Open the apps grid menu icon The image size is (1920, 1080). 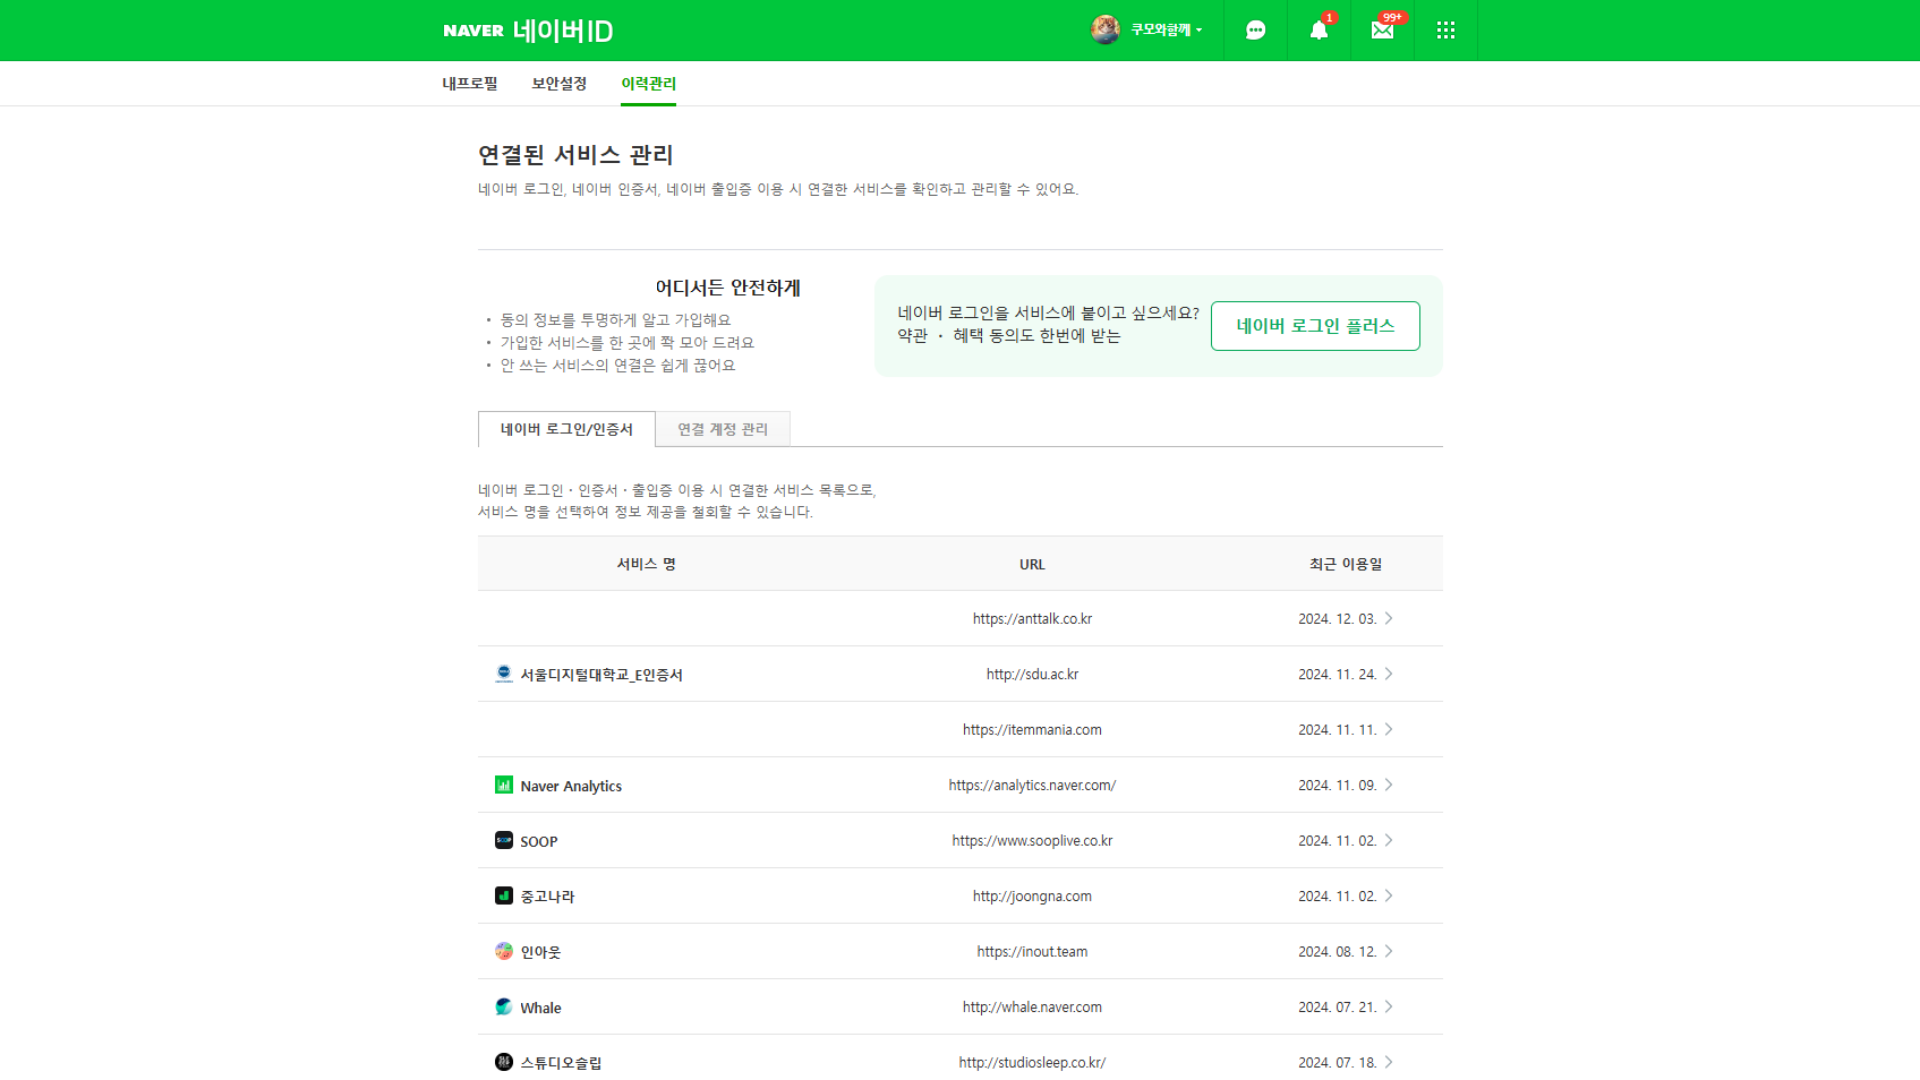(1446, 30)
